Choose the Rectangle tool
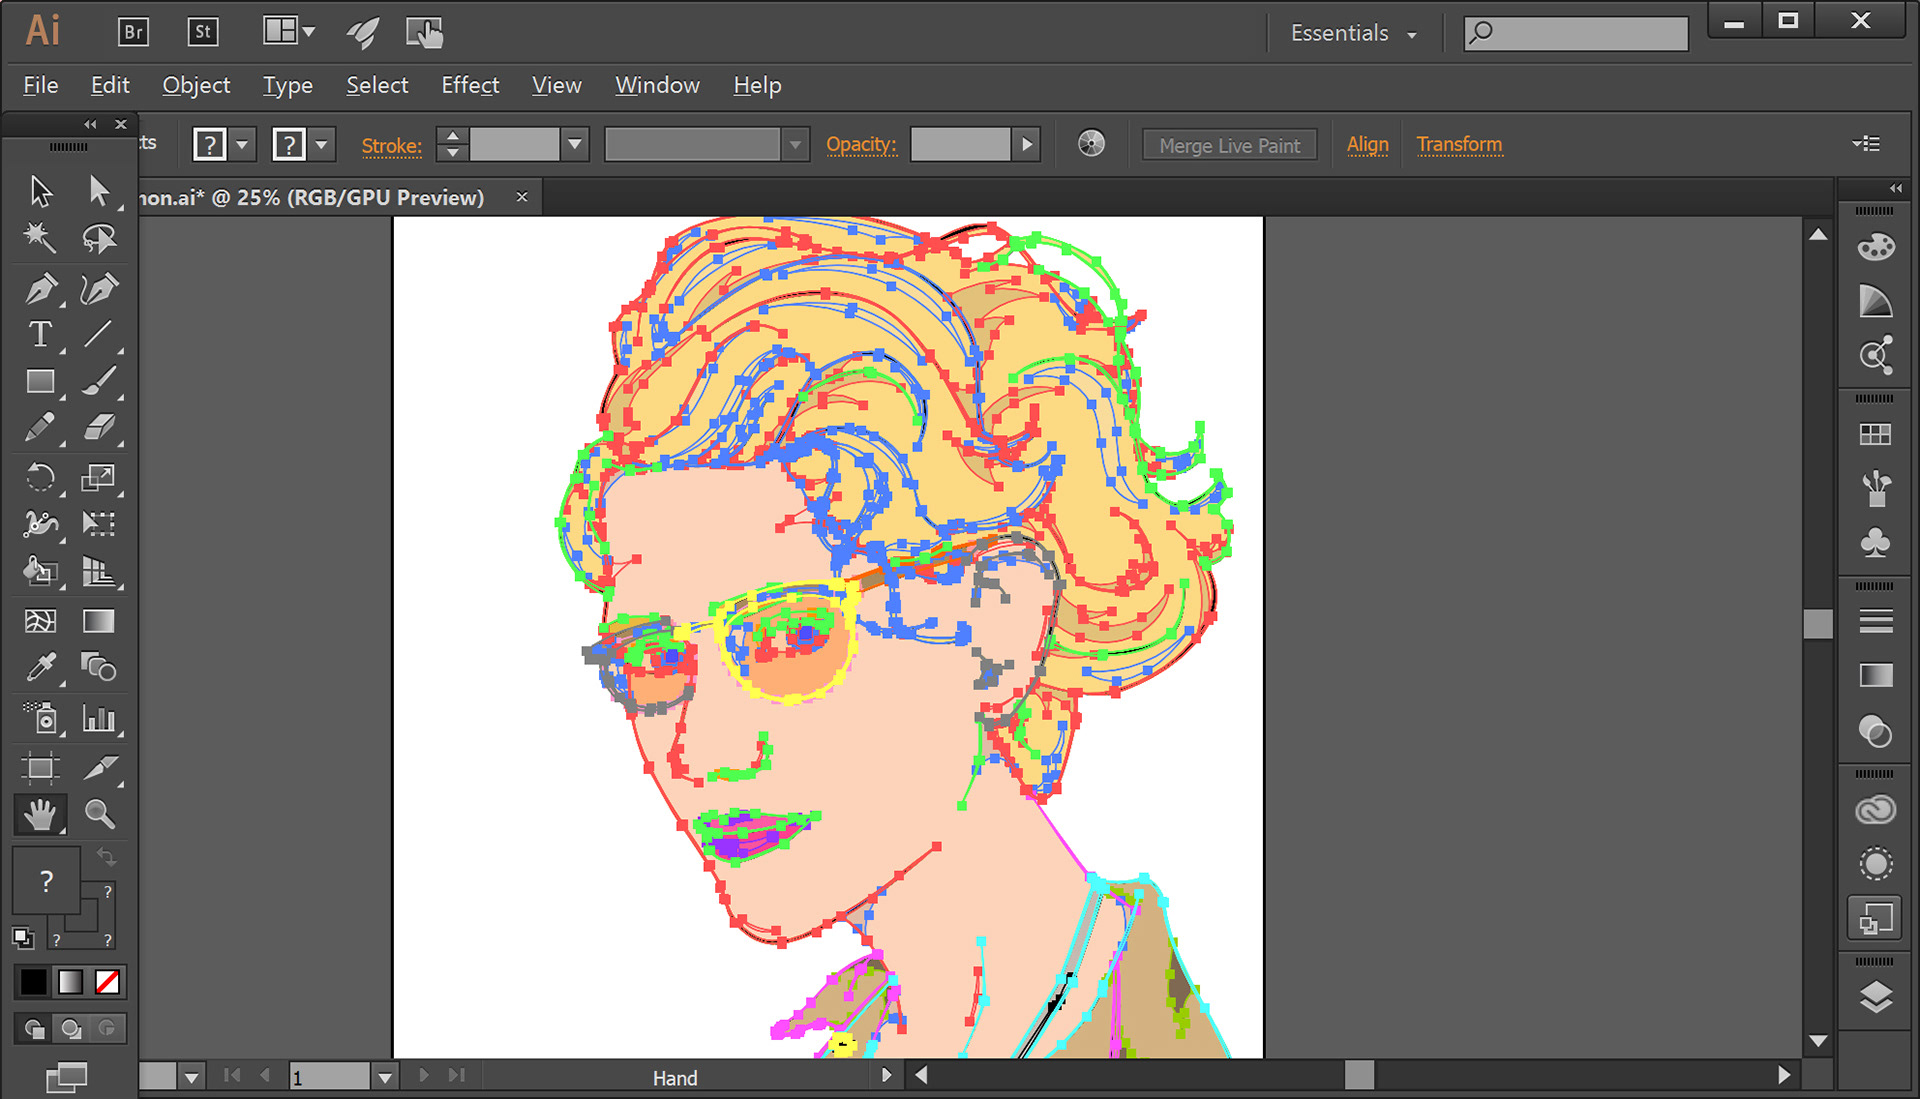Screen dimensions: 1920x1099 [41, 381]
